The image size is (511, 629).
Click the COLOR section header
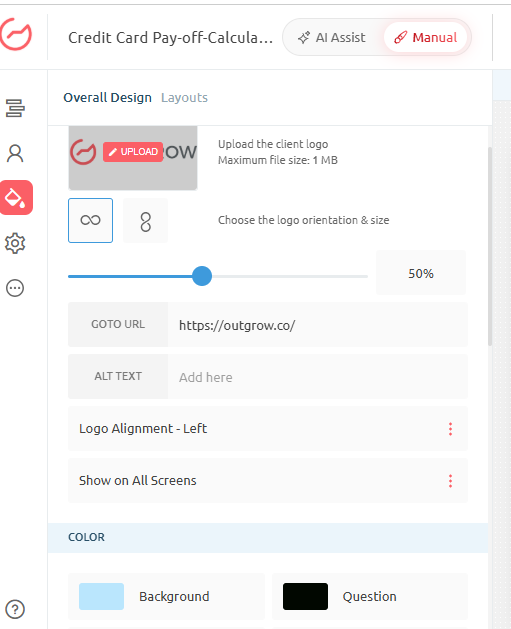[268, 538]
